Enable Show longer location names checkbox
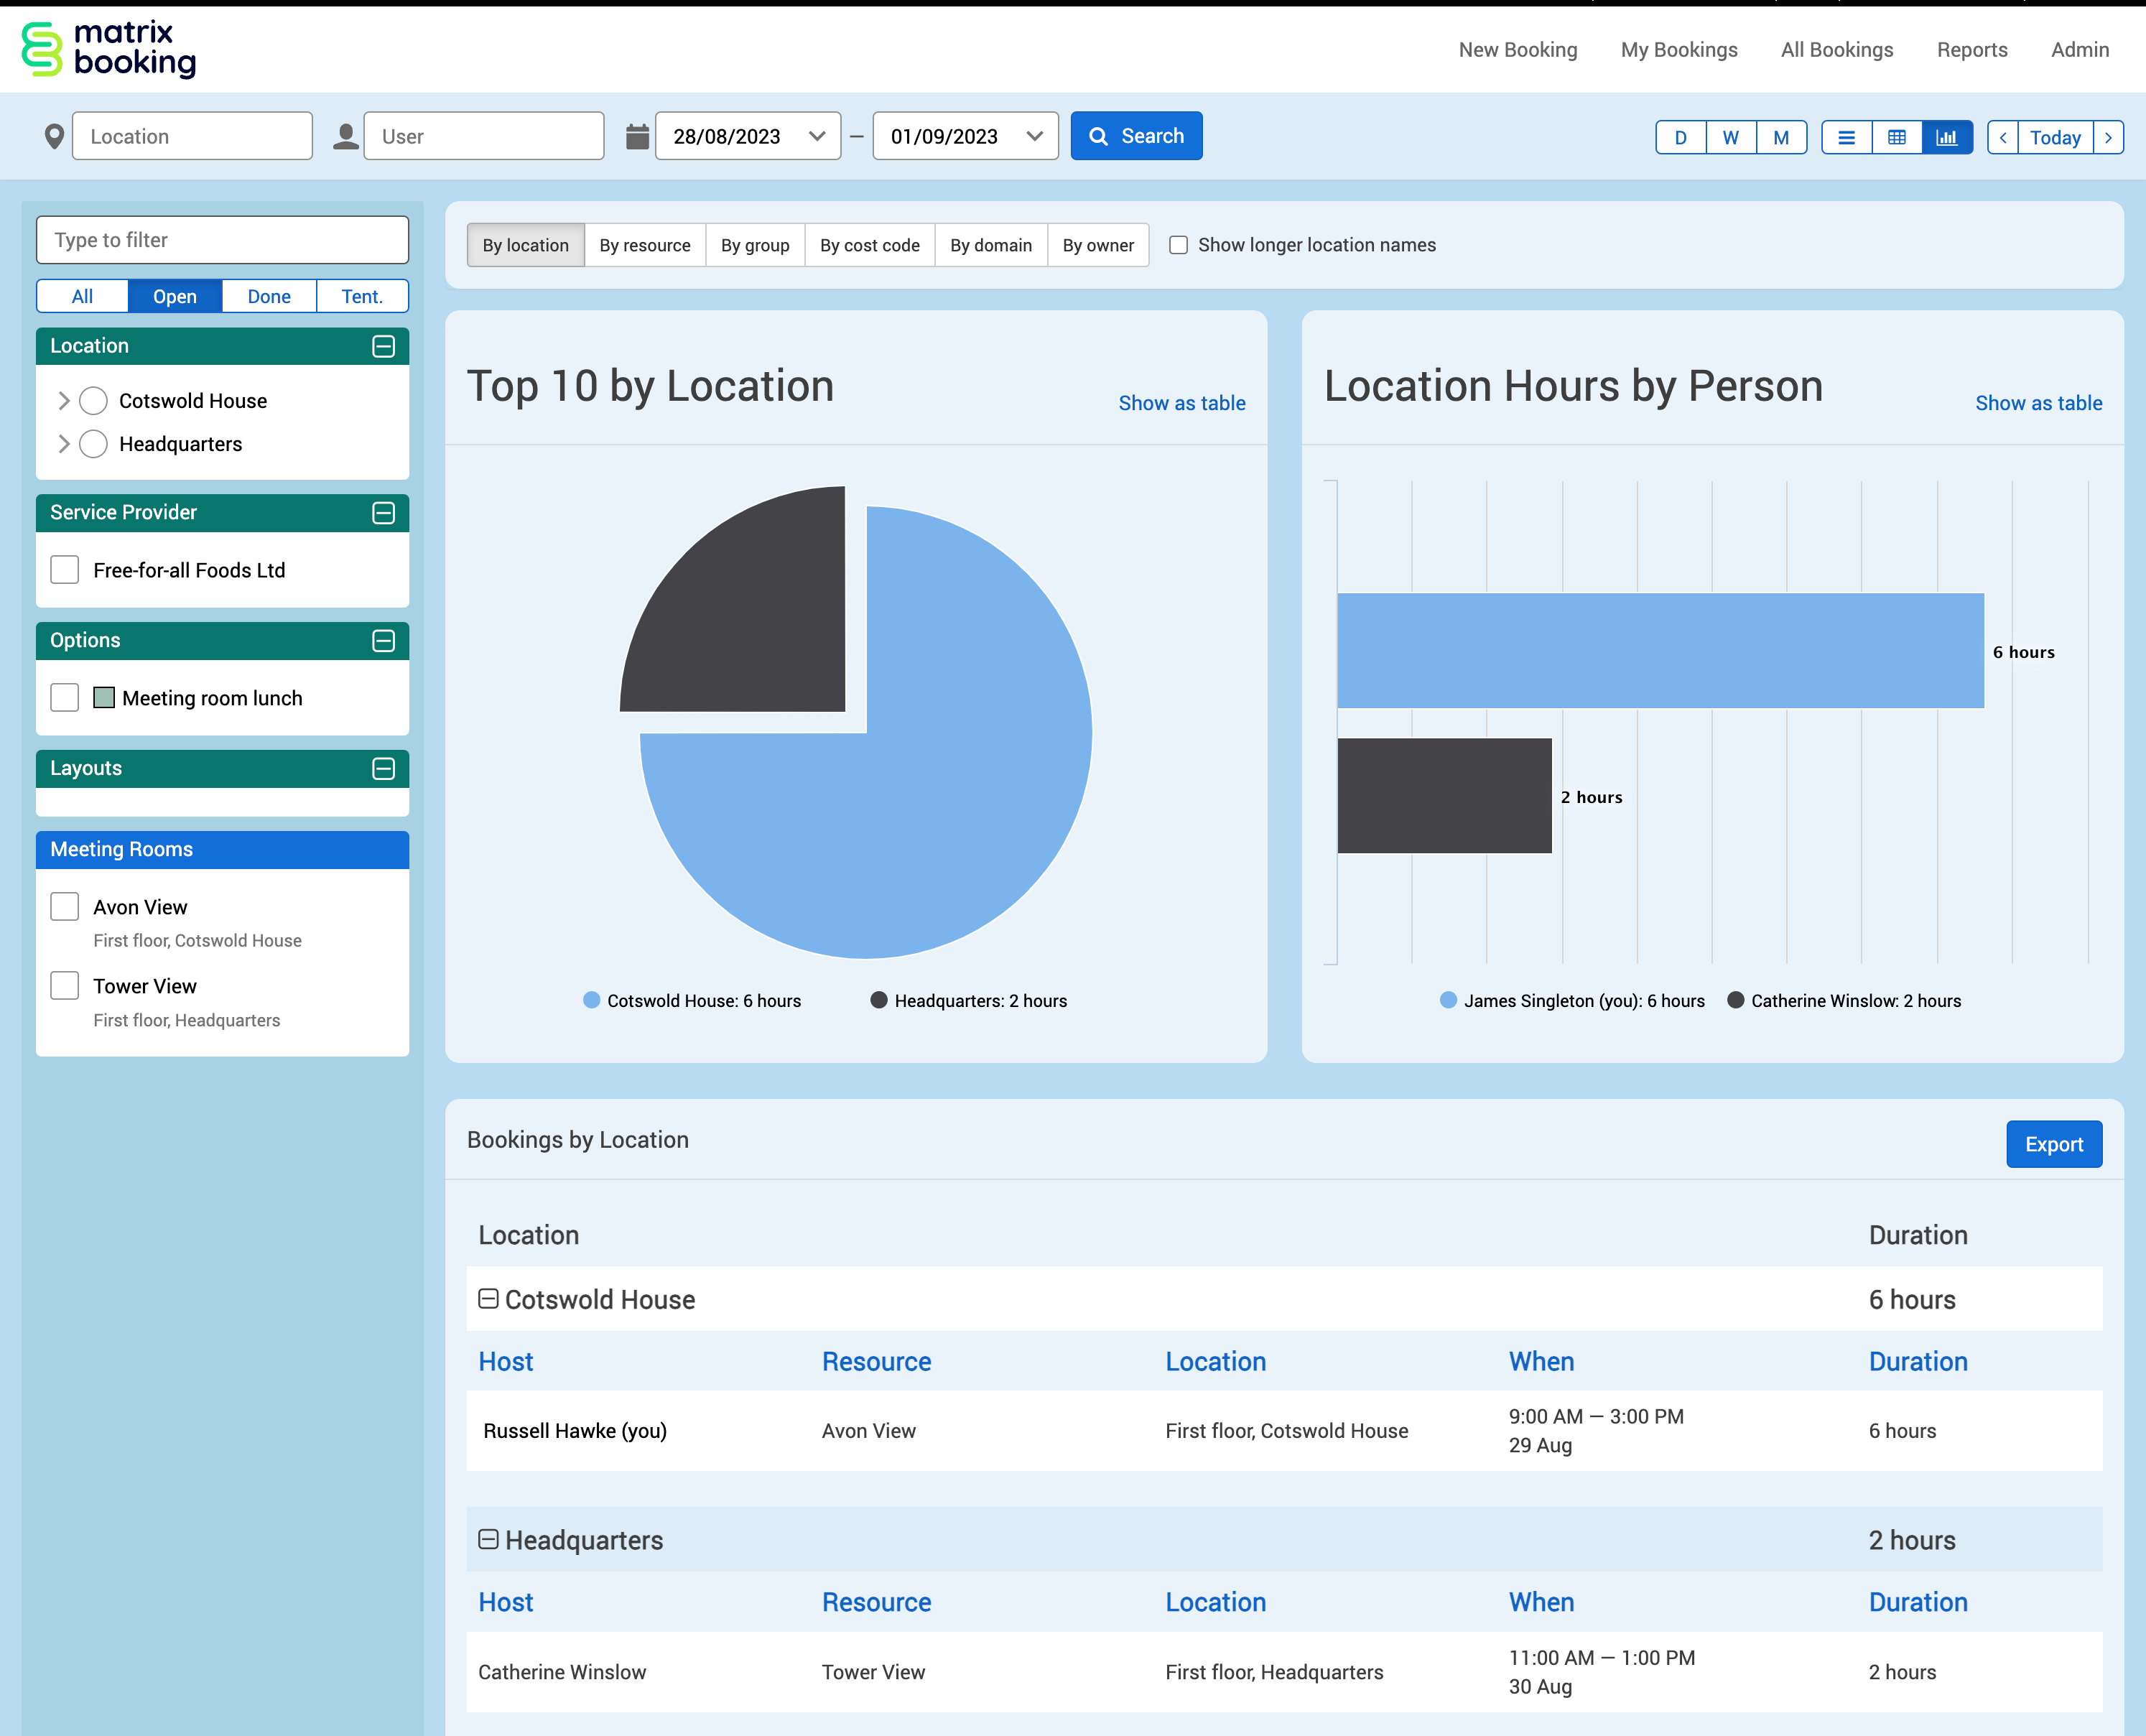The image size is (2146, 1736). (x=1178, y=245)
